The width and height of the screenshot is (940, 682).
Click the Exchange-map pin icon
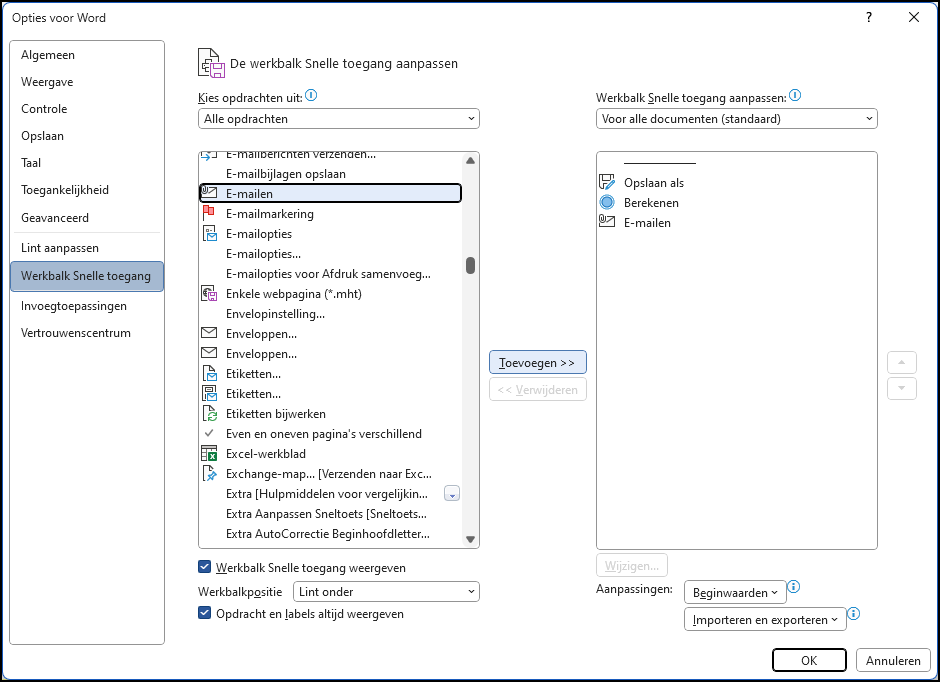(209, 473)
